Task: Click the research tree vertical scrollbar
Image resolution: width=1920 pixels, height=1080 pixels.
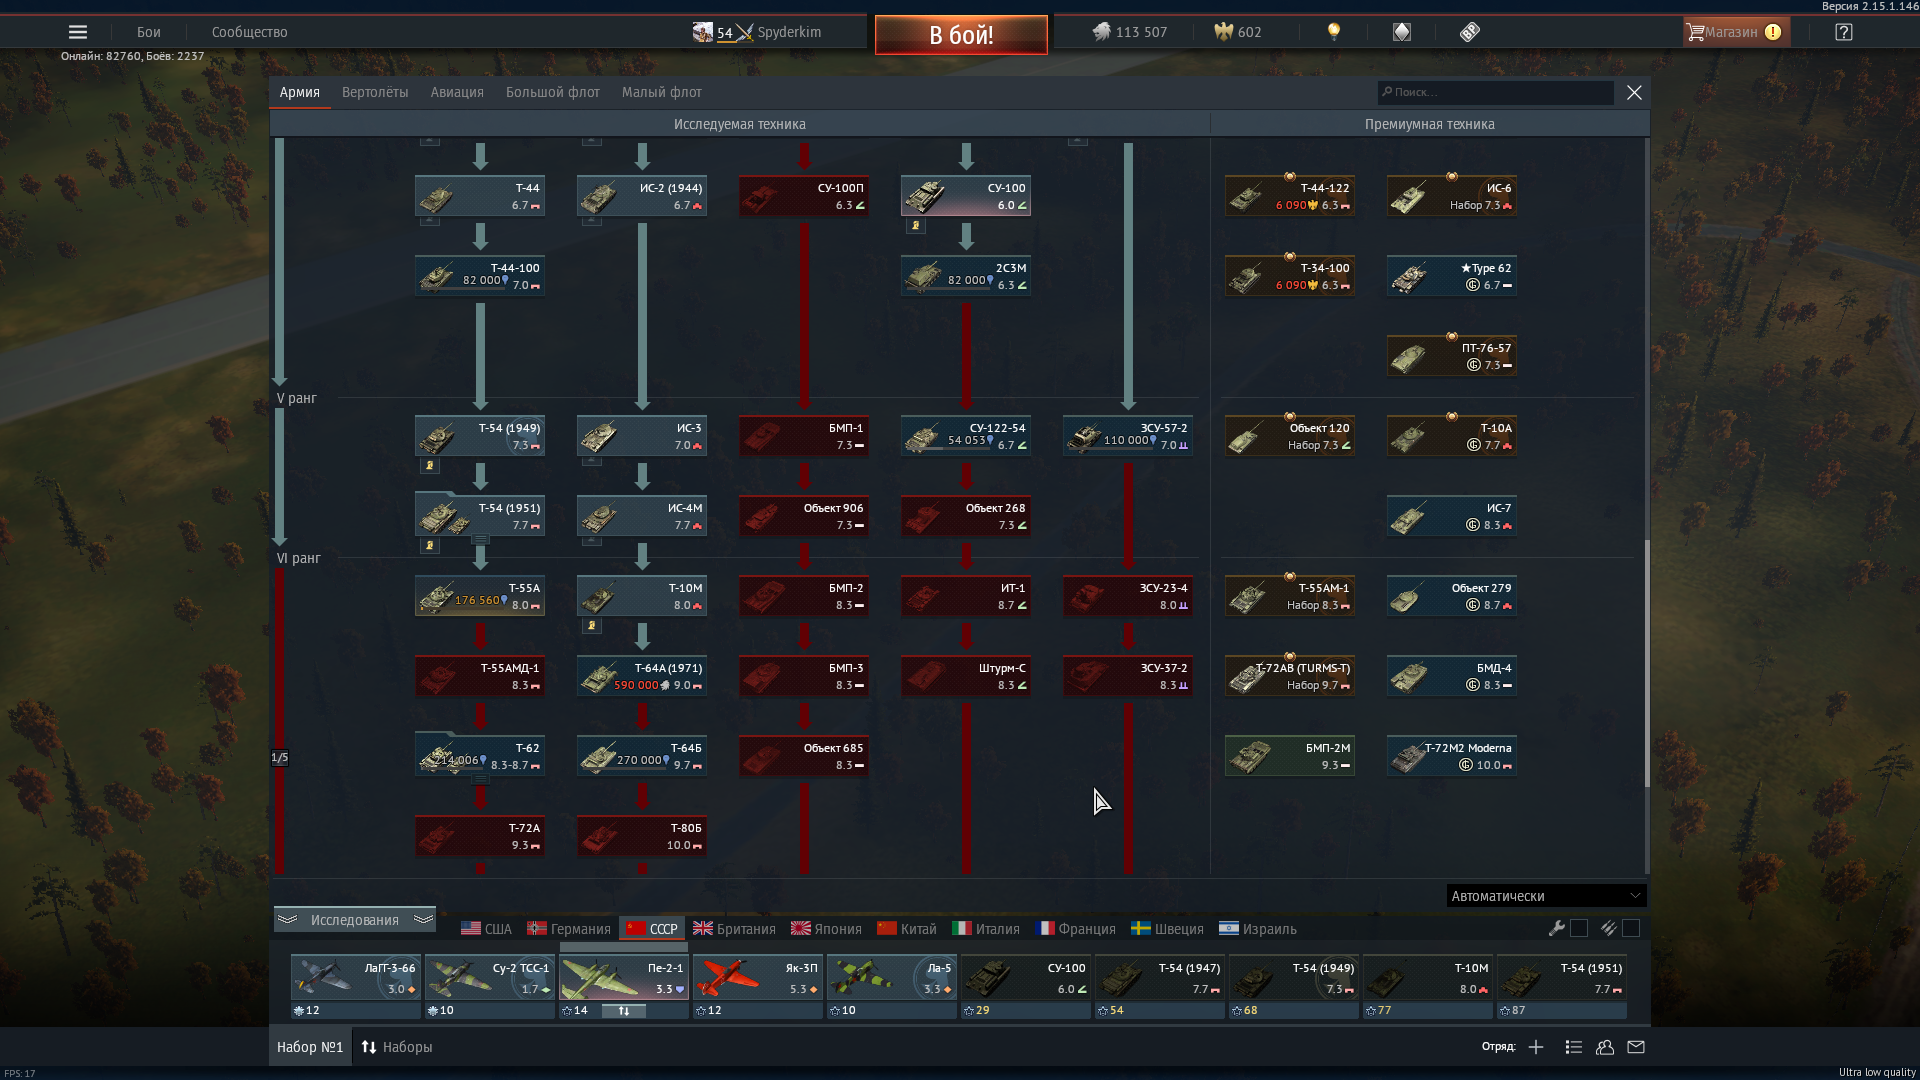Action: pyautogui.click(x=1646, y=662)
